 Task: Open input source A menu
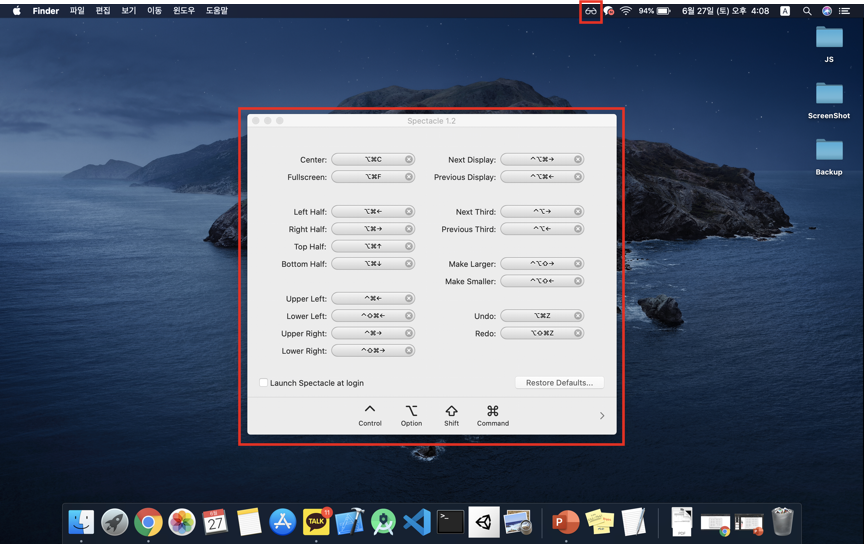tap(785, 10)
